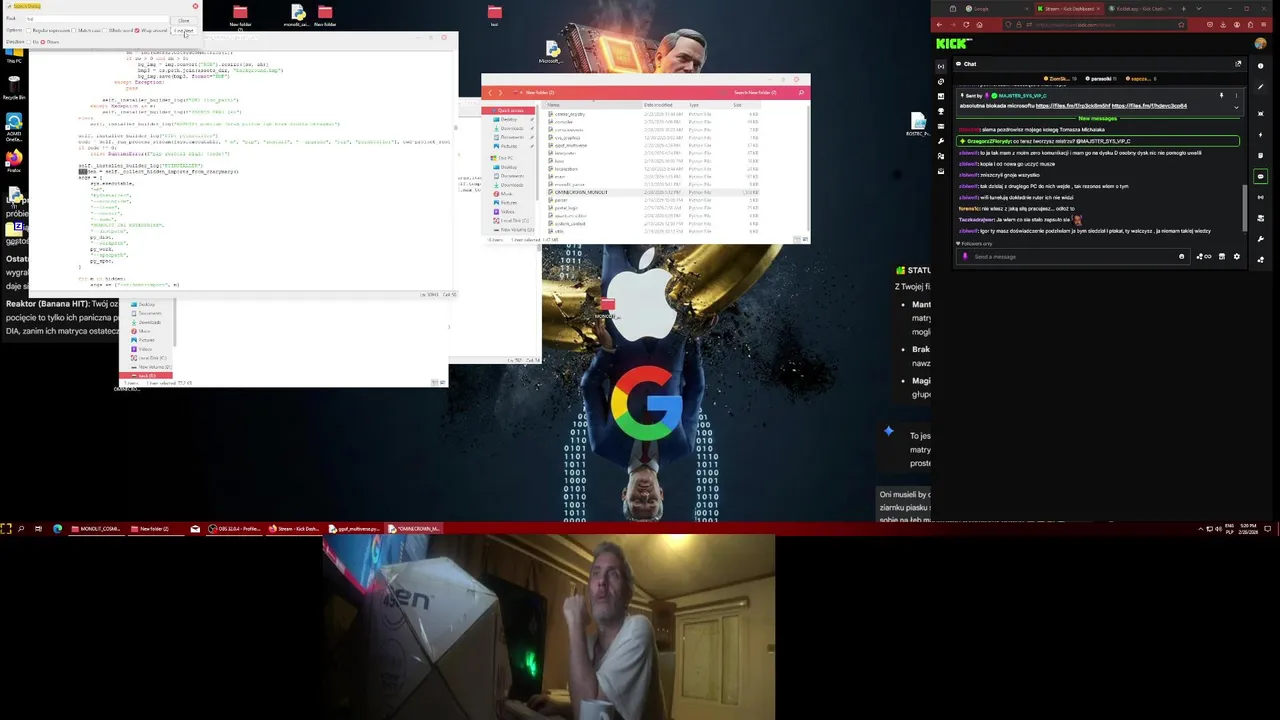
Task: Open the Firefox downloads panel icon
Action: pos(1223,25)
